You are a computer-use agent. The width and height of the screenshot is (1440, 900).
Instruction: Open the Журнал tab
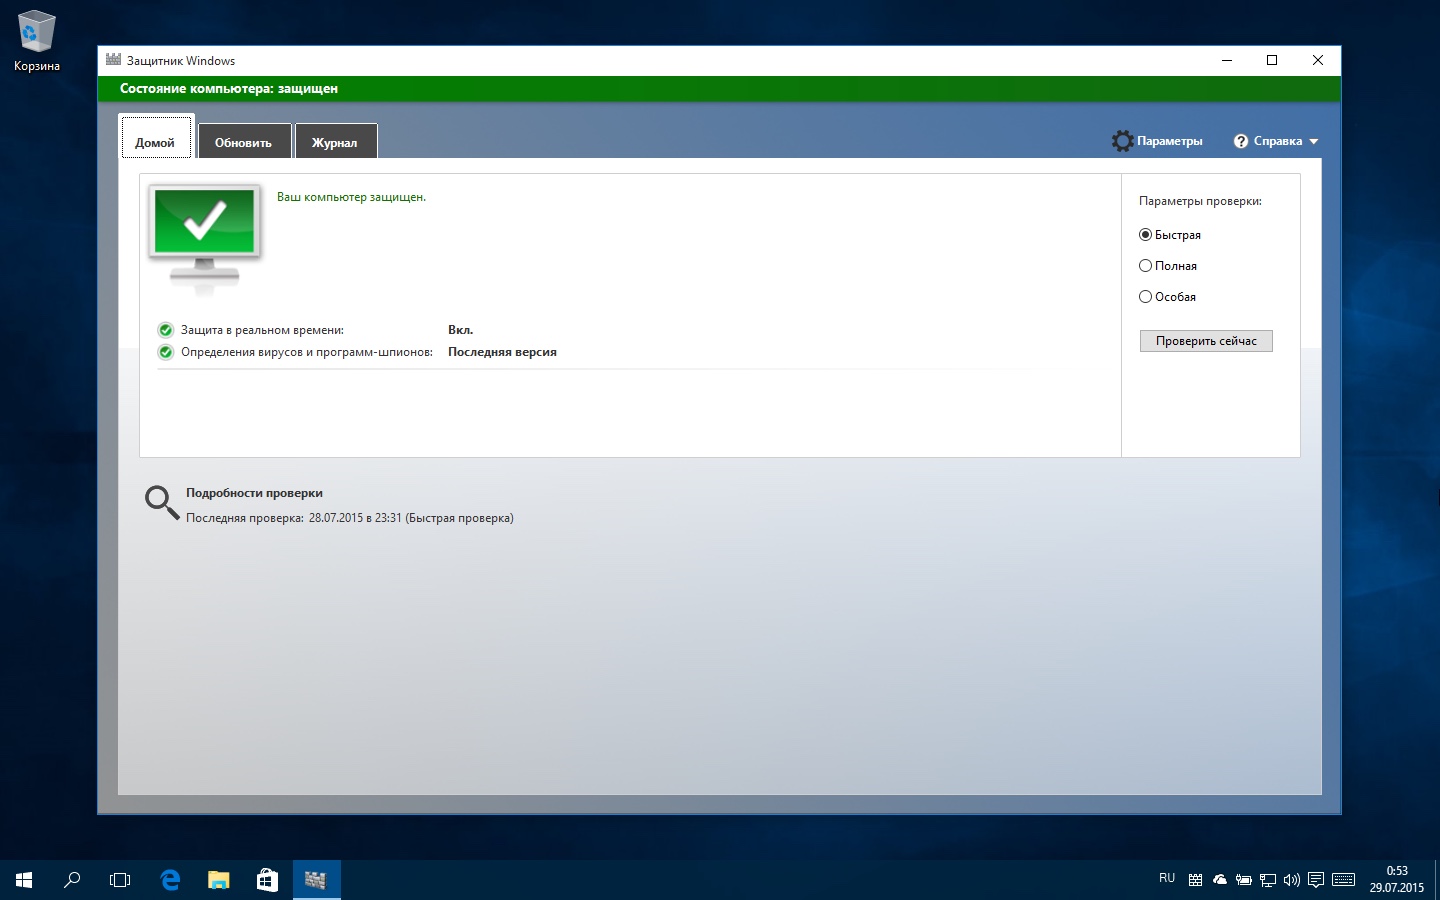(x=334, y=142)
